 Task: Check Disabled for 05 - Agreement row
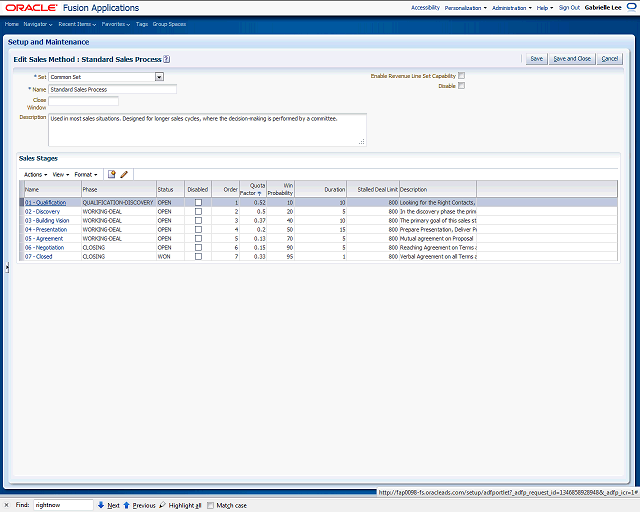coord(198,238)
